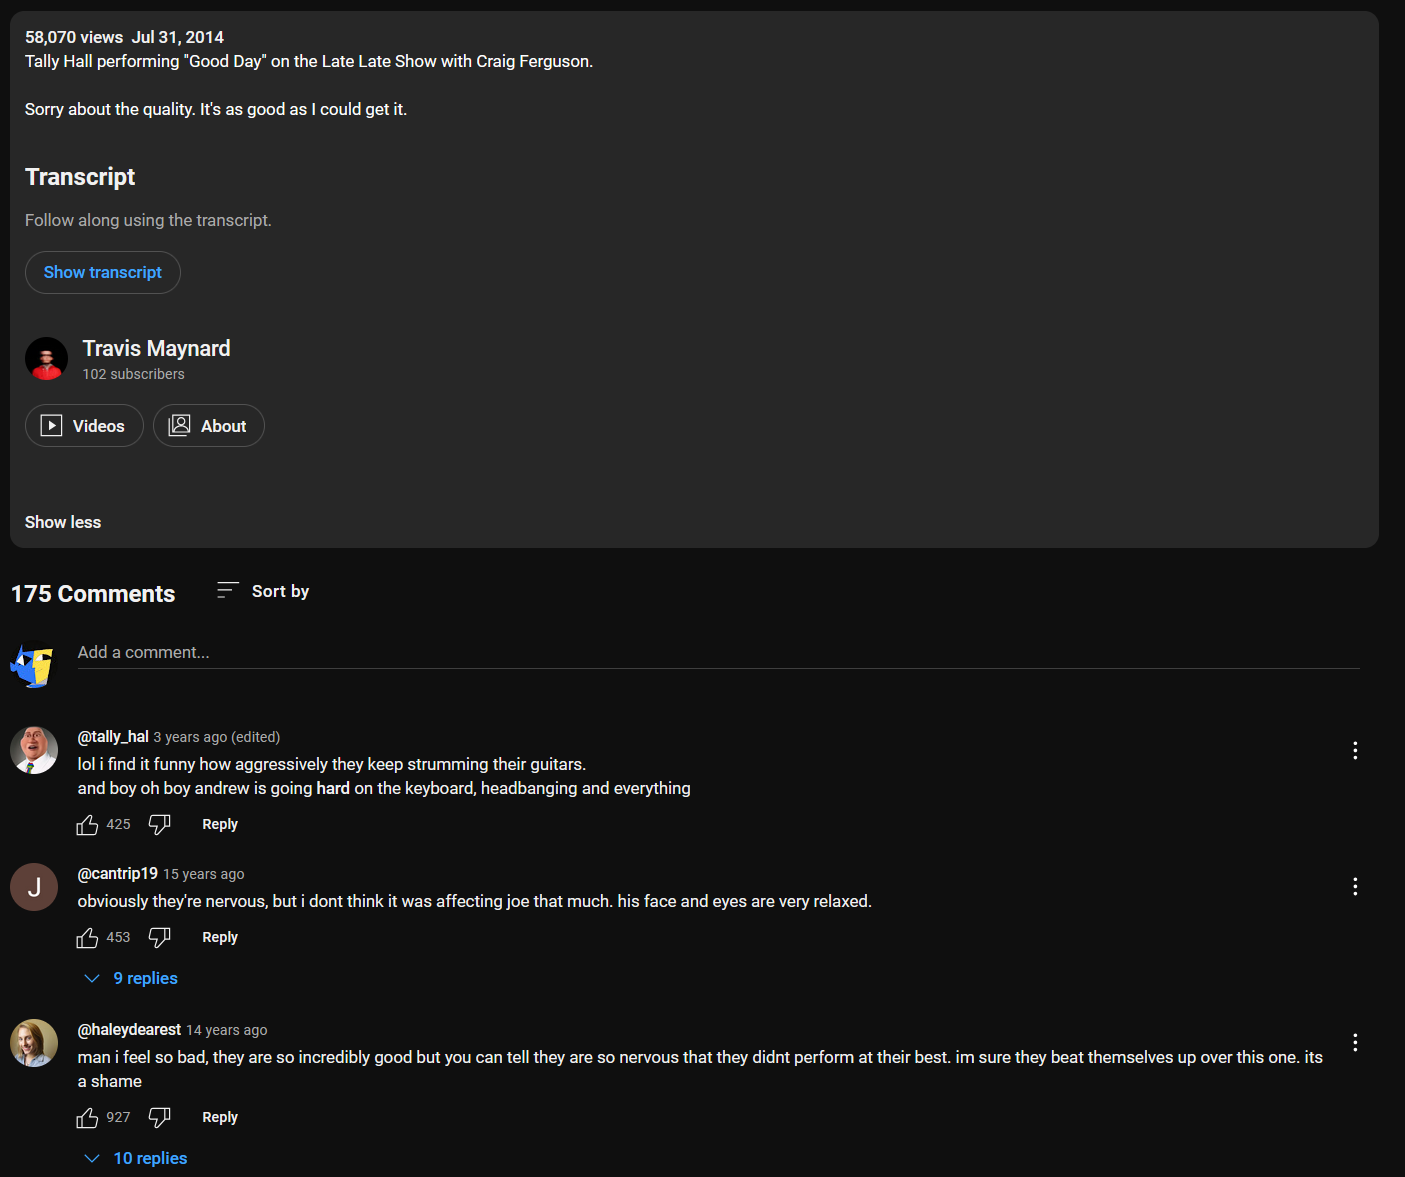Like the @haleydearest comment

click(x=87, y=1118)
